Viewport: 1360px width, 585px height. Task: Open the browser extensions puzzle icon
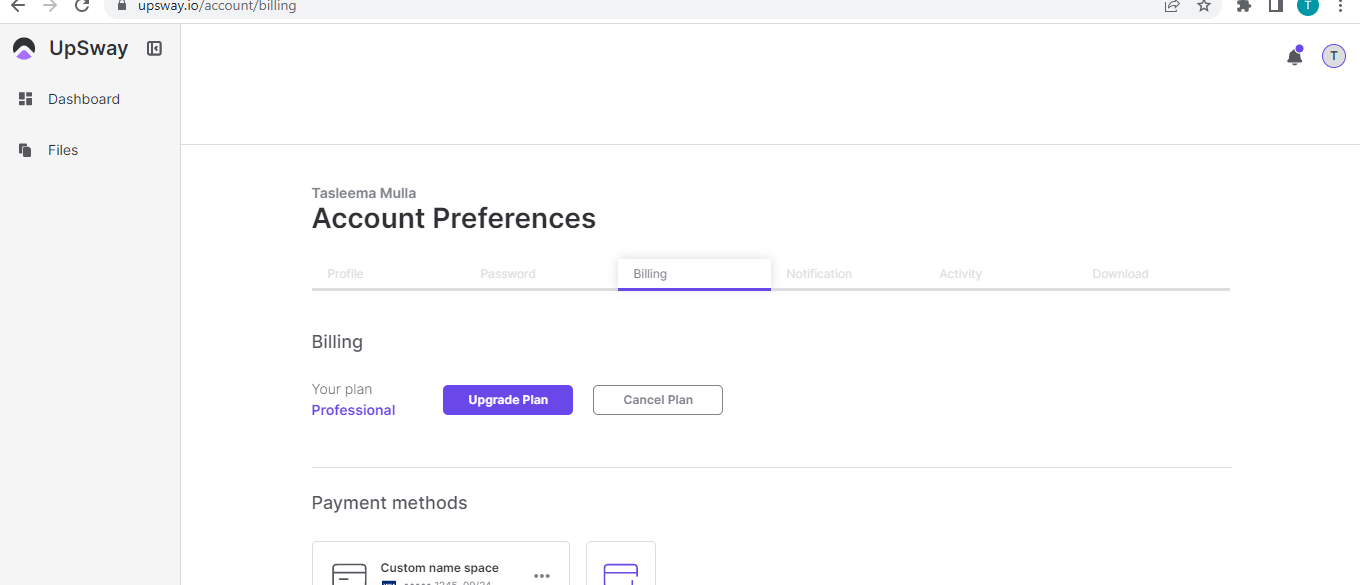[1244, 6]
